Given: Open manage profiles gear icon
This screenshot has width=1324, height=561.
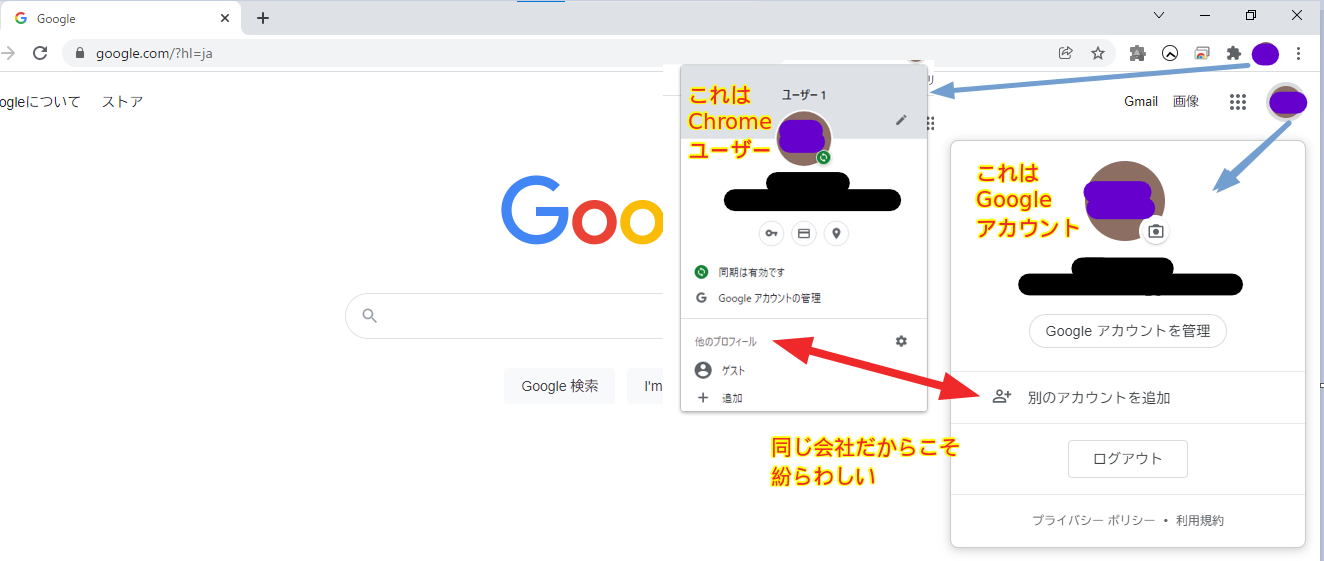Looking at the screenshot, I should click(901, 341).
